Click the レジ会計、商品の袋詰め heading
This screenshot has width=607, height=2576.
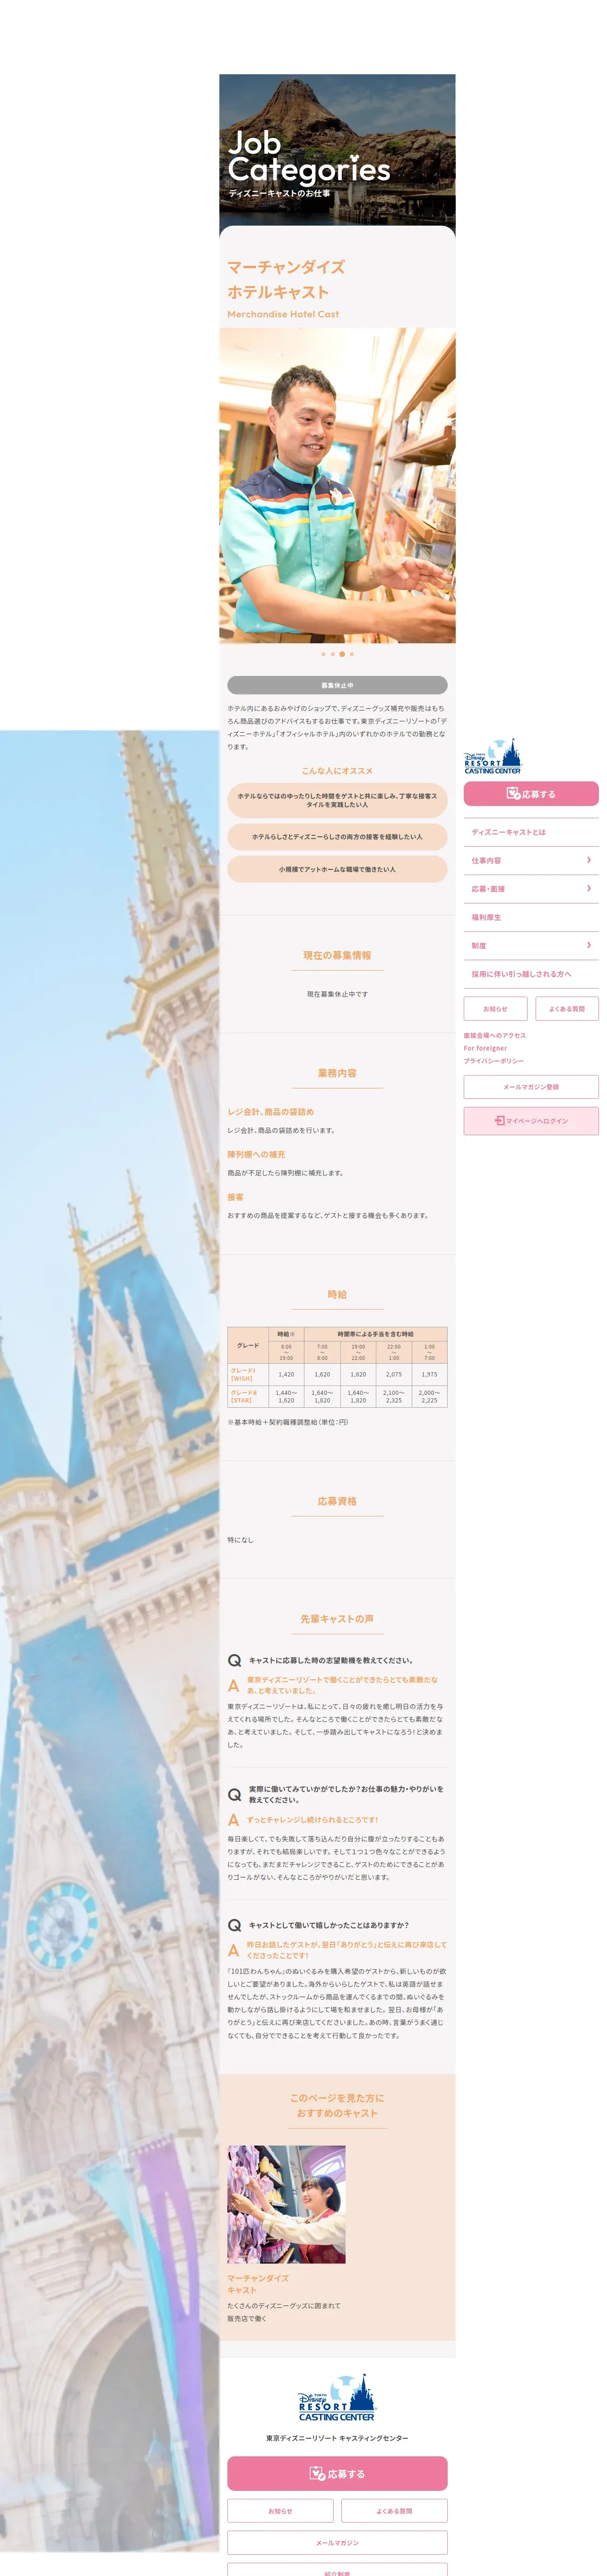[270, 1112]
